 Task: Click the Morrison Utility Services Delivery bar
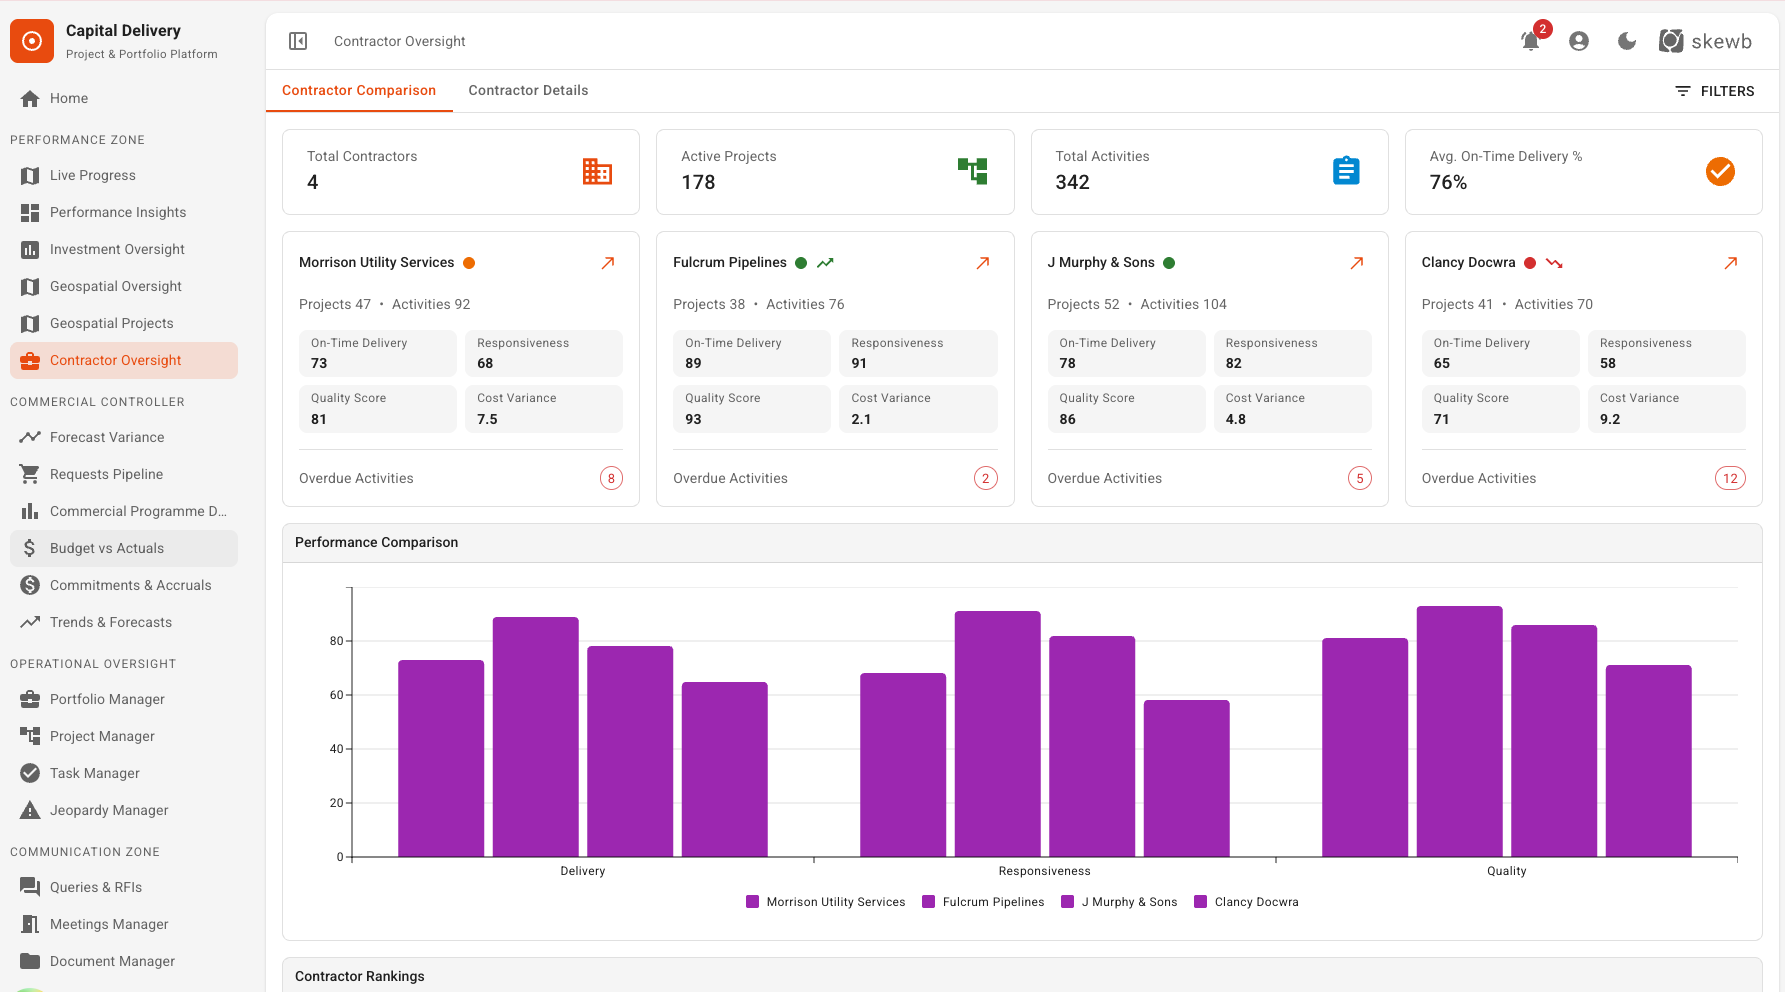pos(441,758)
